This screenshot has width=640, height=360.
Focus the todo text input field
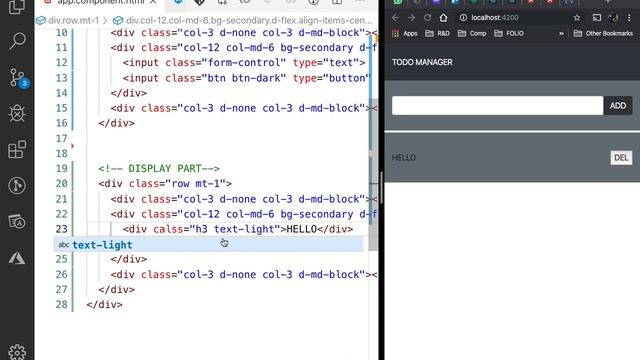[x=497, y=106]
